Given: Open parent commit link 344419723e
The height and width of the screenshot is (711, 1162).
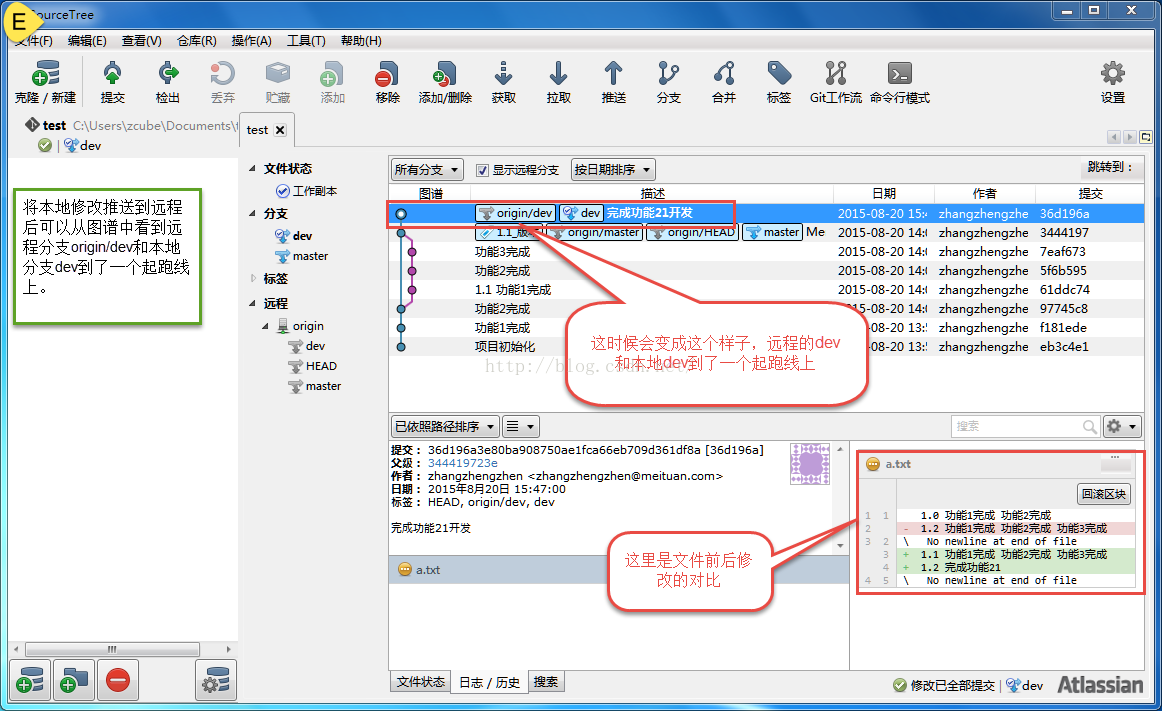Looking at the screenshot, I should (462, 463).
